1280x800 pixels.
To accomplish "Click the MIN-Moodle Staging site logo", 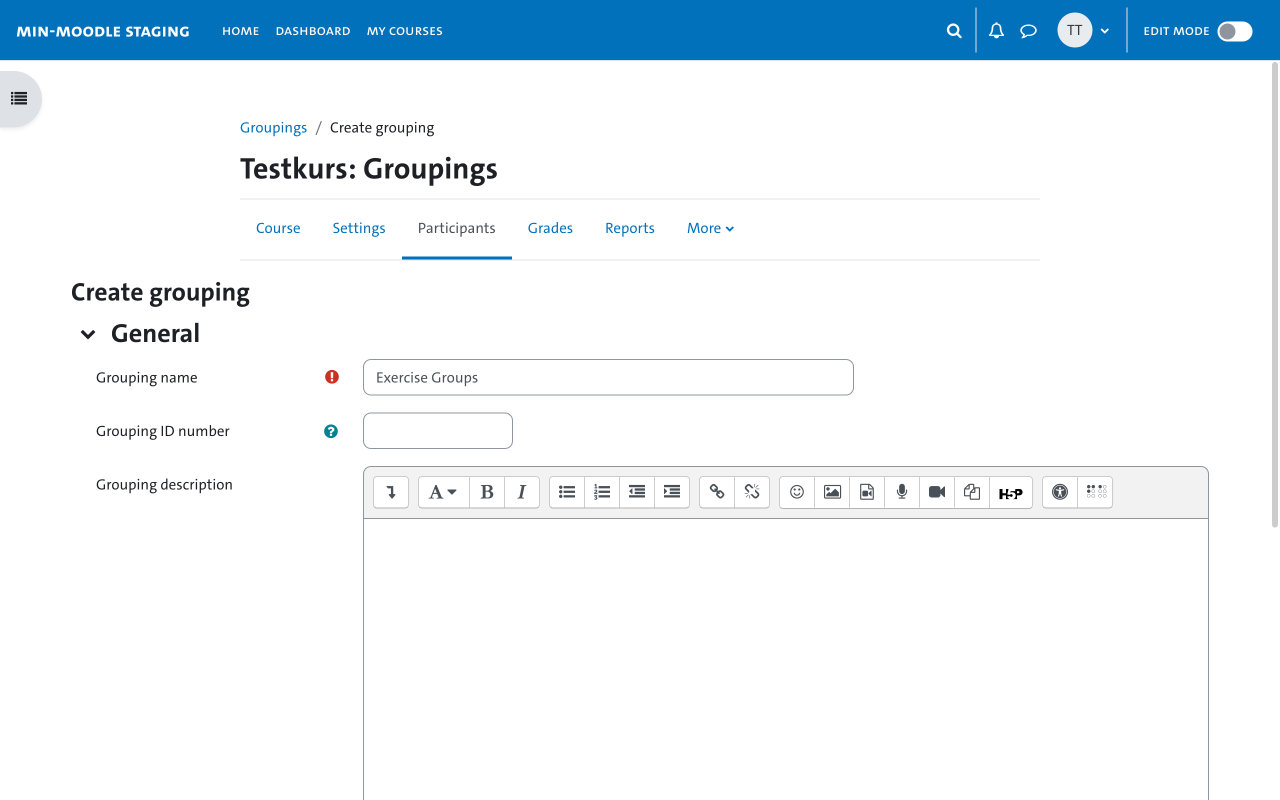I will (103, 31).
